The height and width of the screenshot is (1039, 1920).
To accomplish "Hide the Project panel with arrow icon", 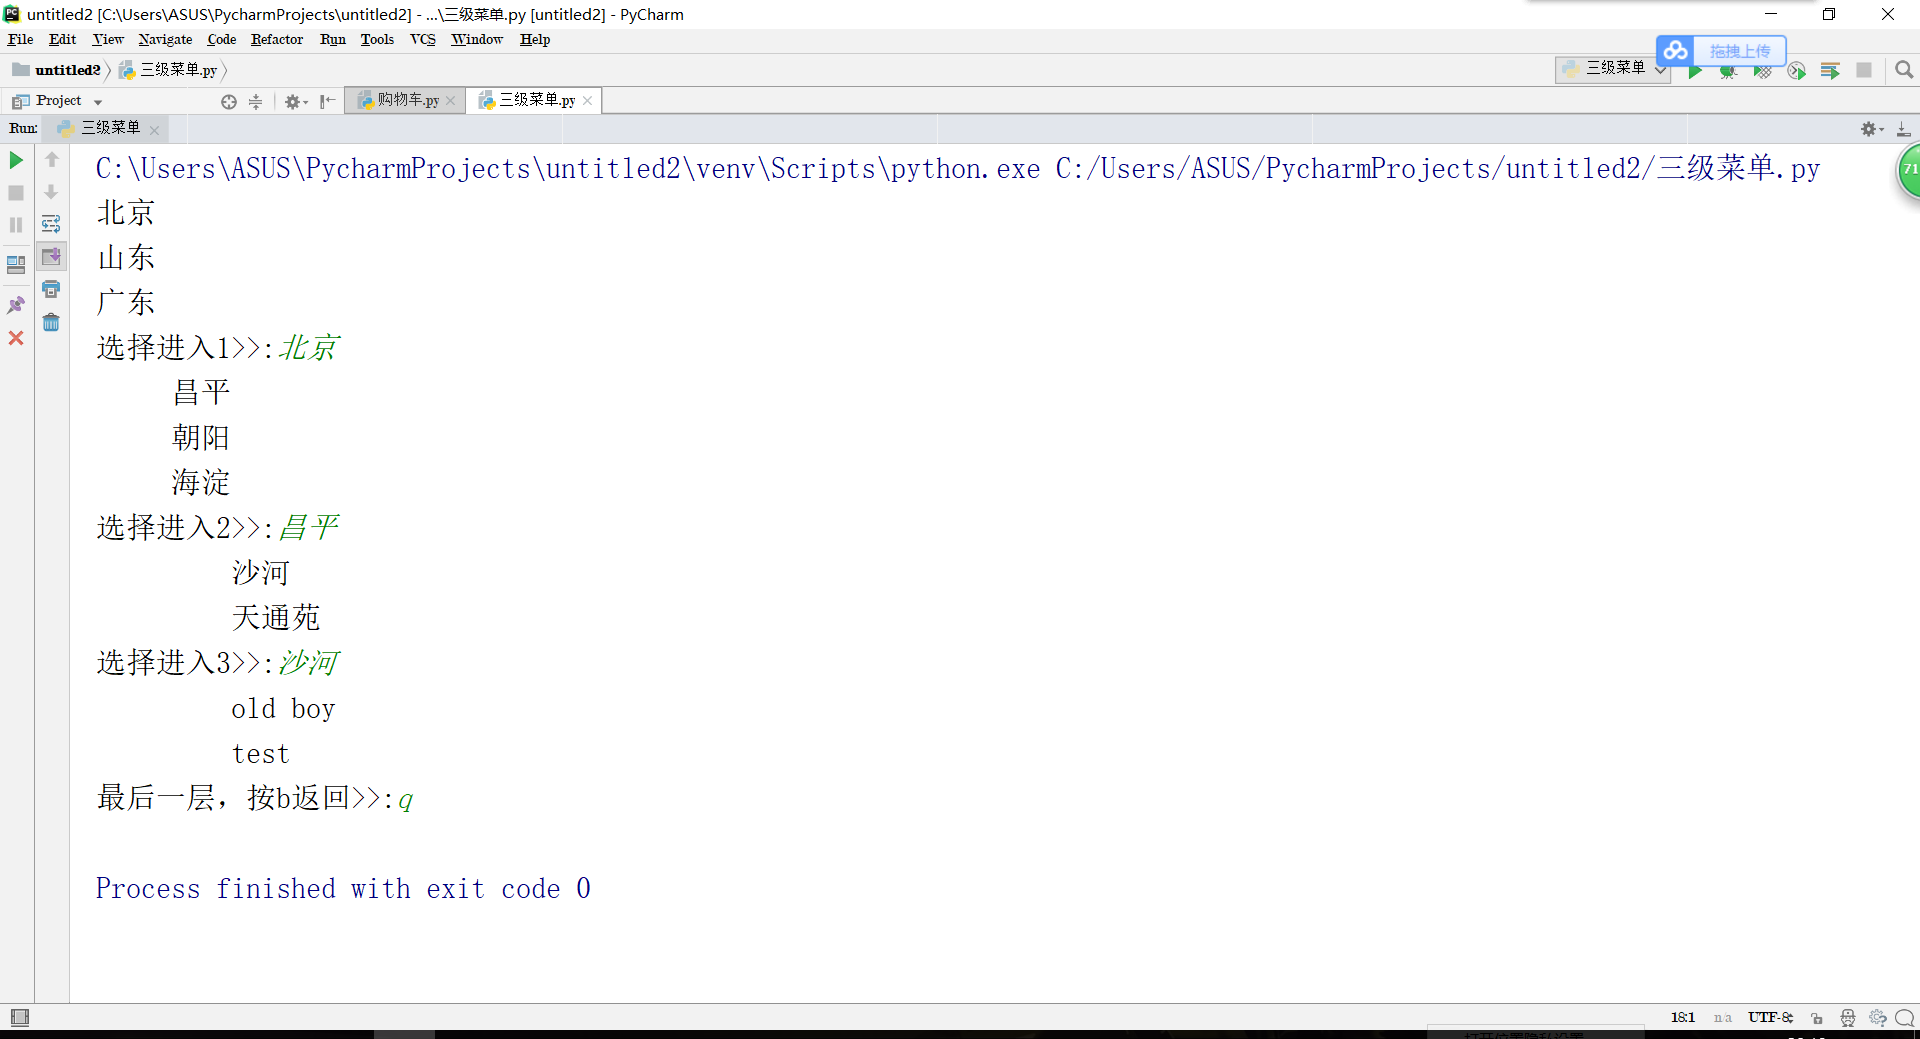I will pyautogui.click(x=327, y=101).
